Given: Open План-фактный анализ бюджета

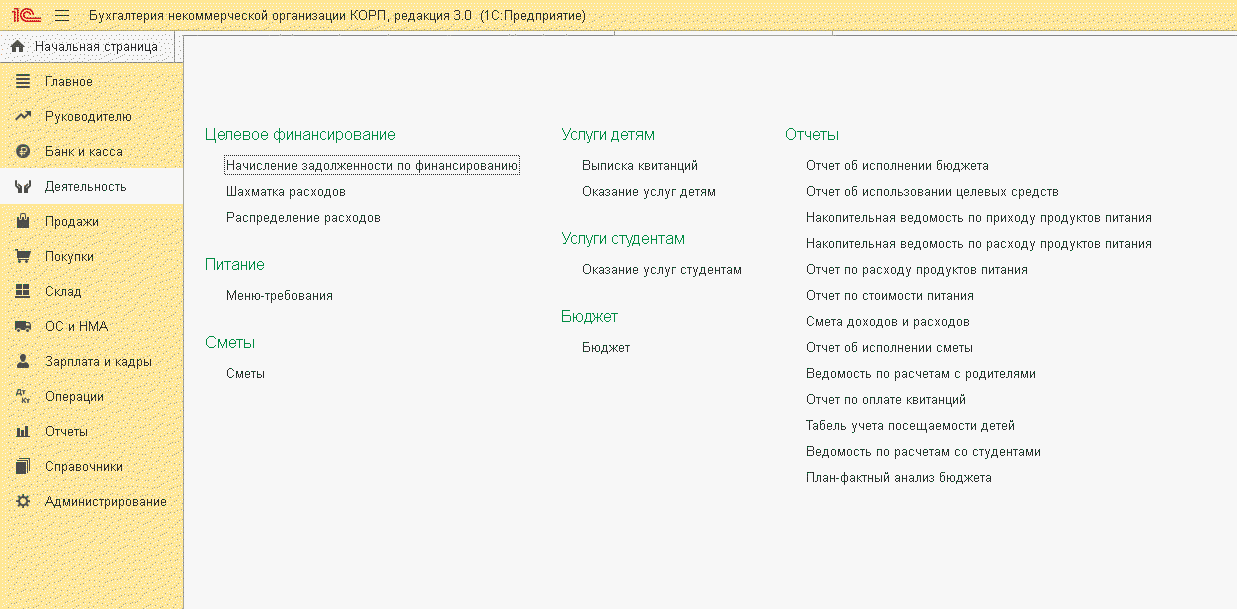Looking at the screenshot, I should pos(899,477).
